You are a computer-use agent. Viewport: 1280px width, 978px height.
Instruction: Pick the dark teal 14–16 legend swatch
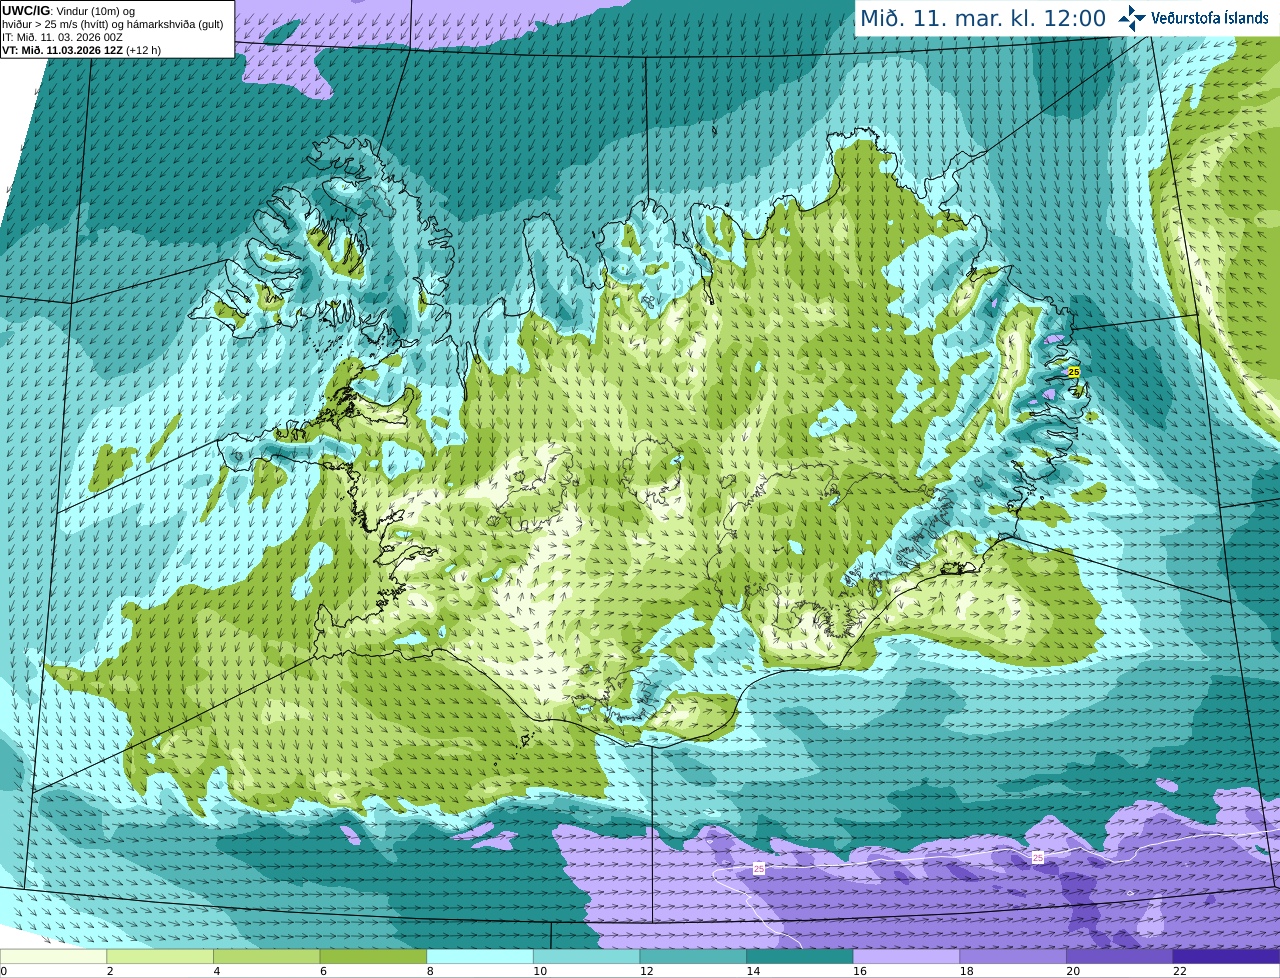[800, 956]
